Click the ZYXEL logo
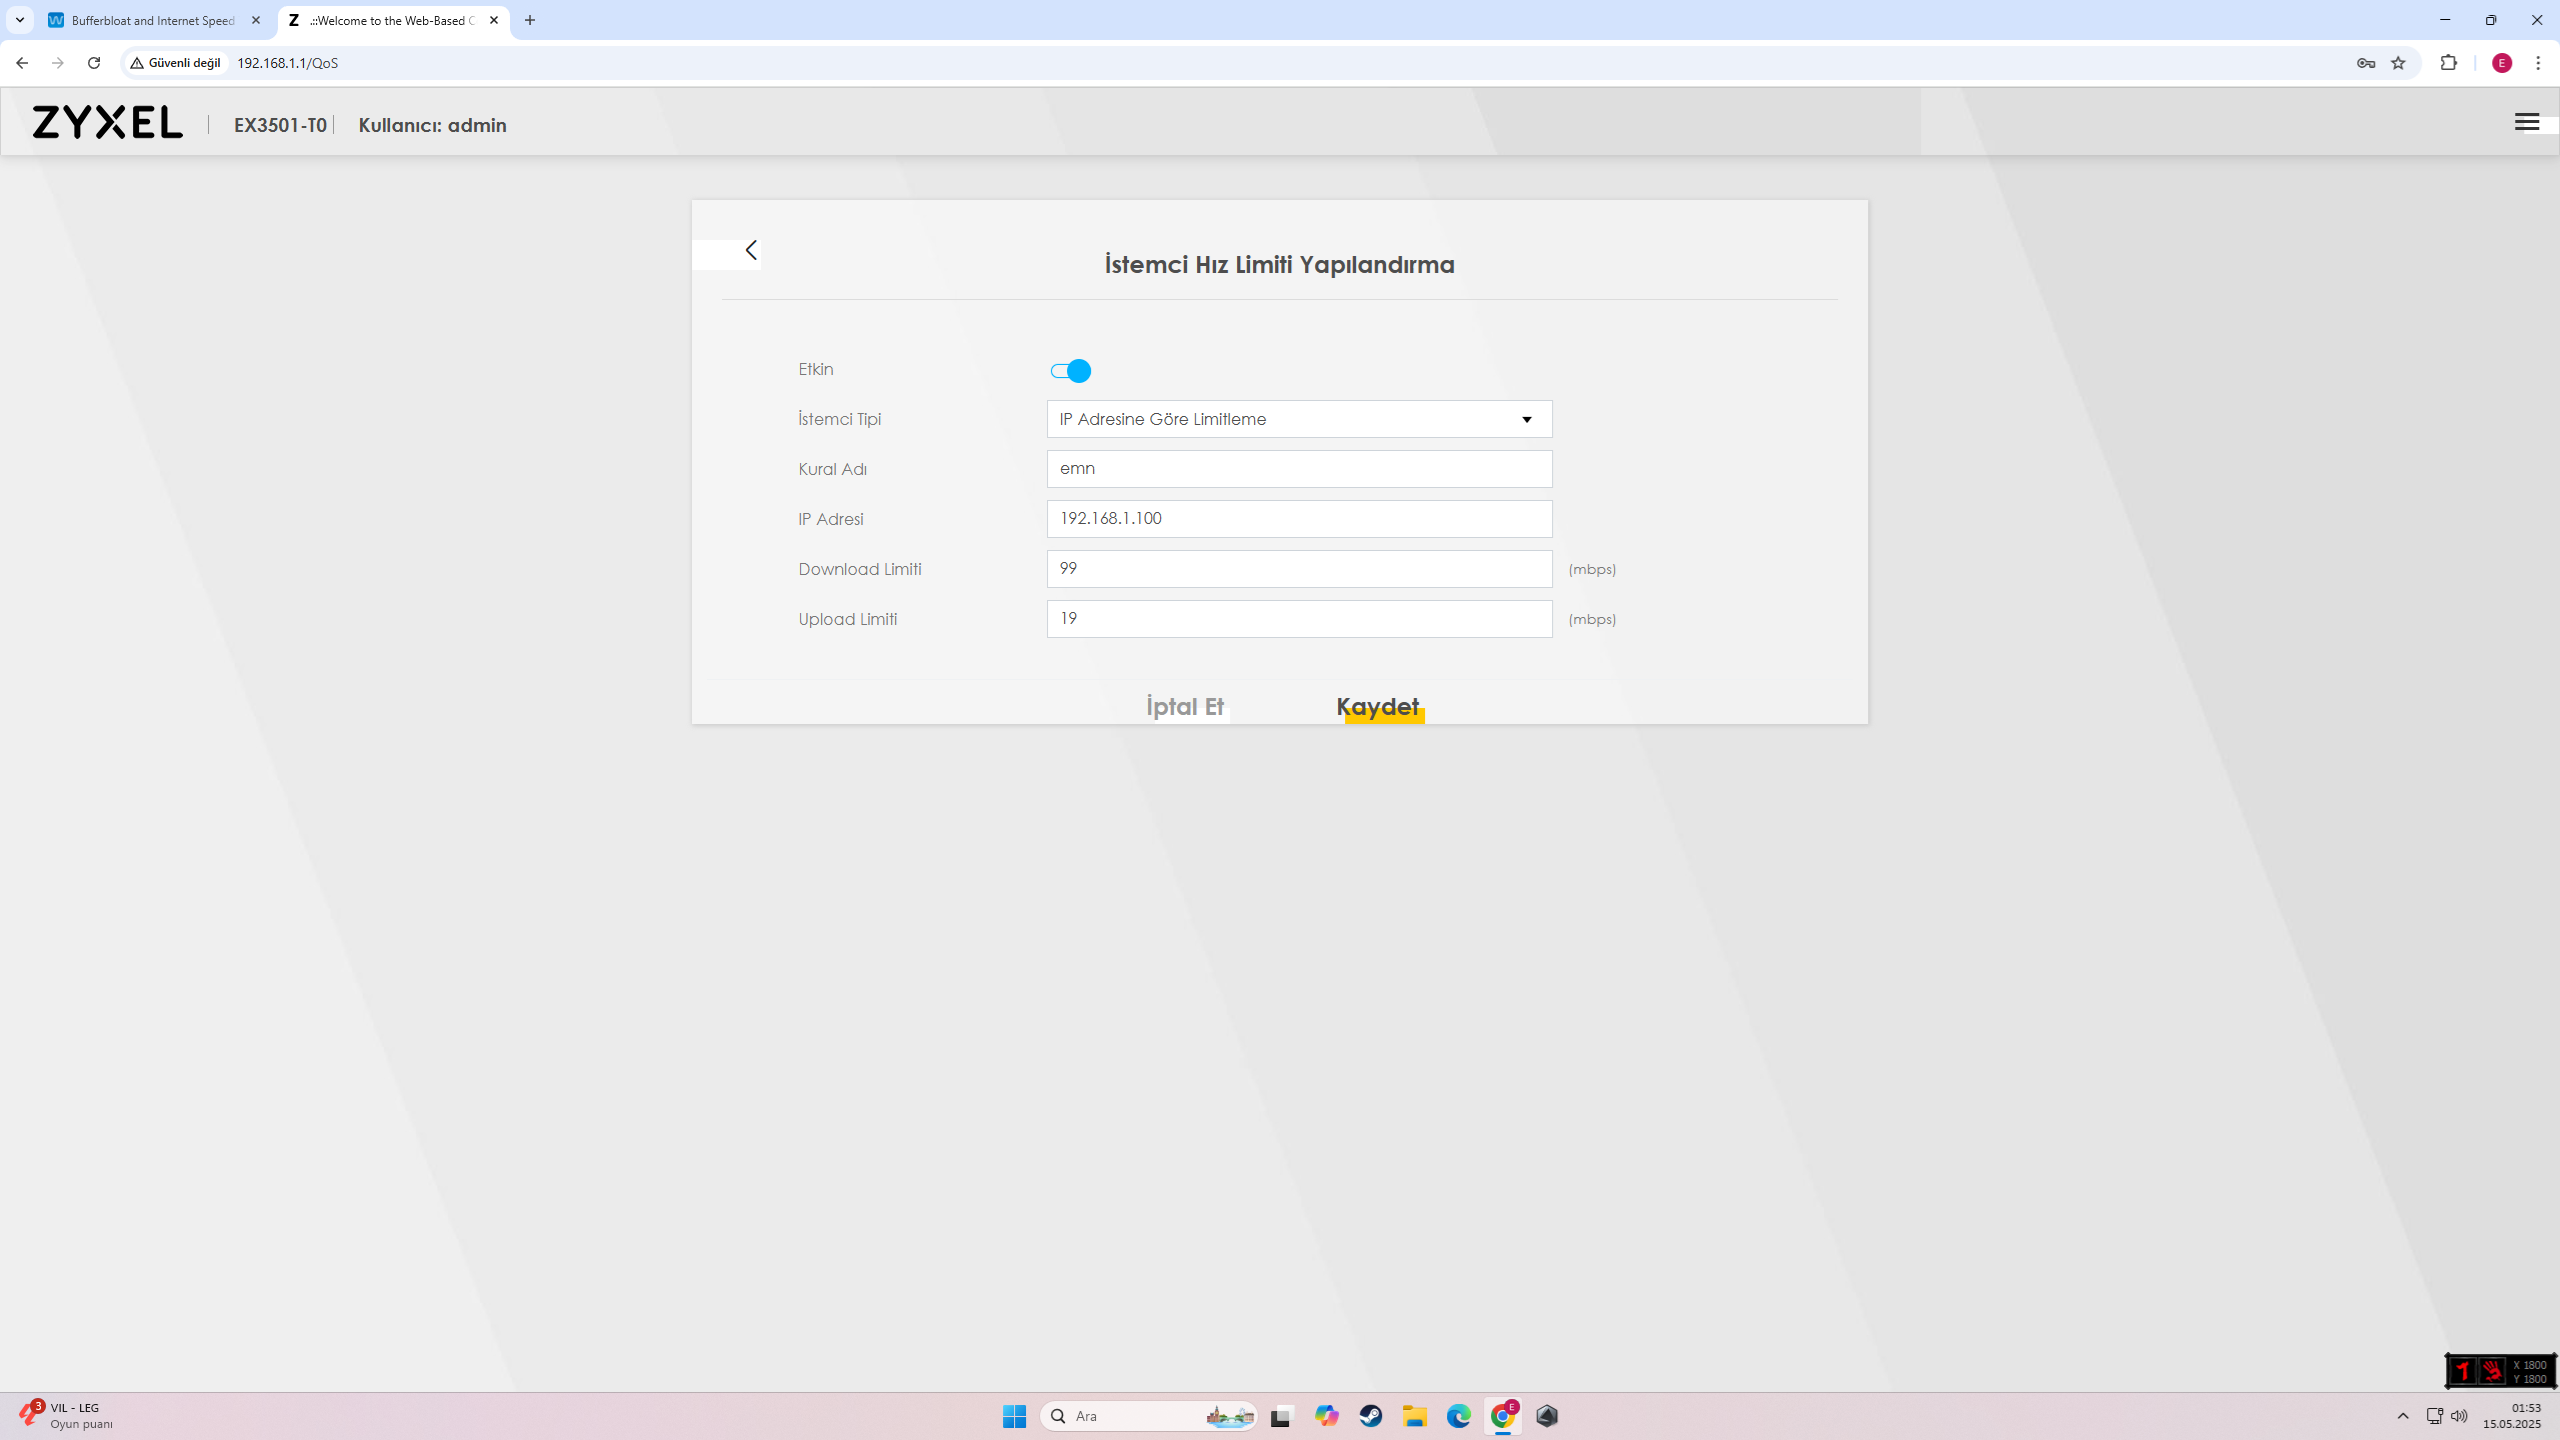This screenshot has width=2560, height=1440. 107,122
